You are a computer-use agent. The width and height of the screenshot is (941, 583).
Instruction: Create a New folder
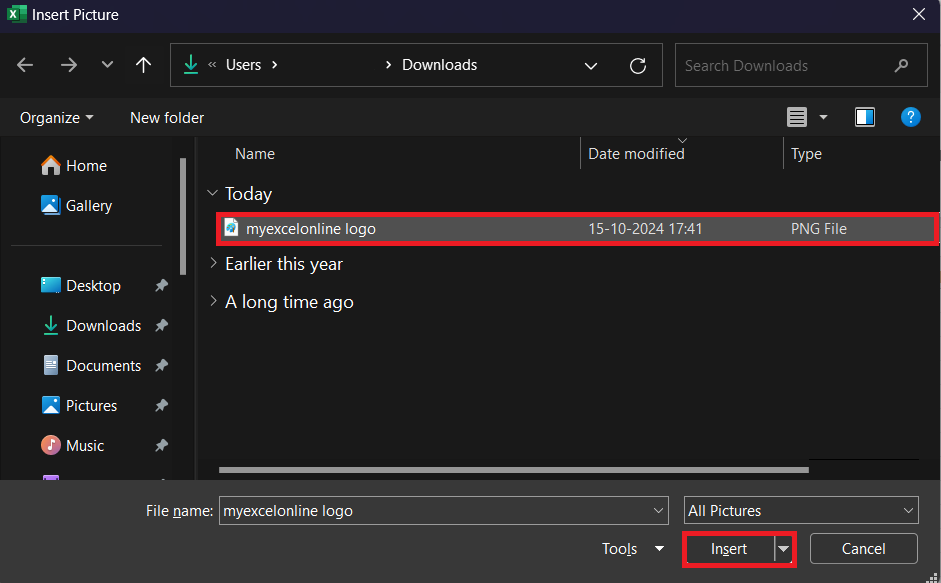tap(167, 118)
